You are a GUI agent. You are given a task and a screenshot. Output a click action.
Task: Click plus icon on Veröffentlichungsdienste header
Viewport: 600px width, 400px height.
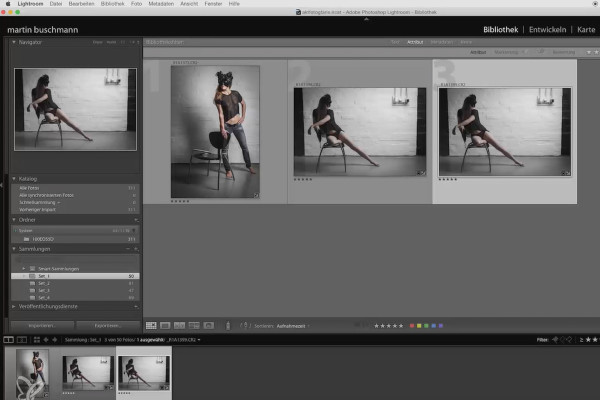(136, 307)
